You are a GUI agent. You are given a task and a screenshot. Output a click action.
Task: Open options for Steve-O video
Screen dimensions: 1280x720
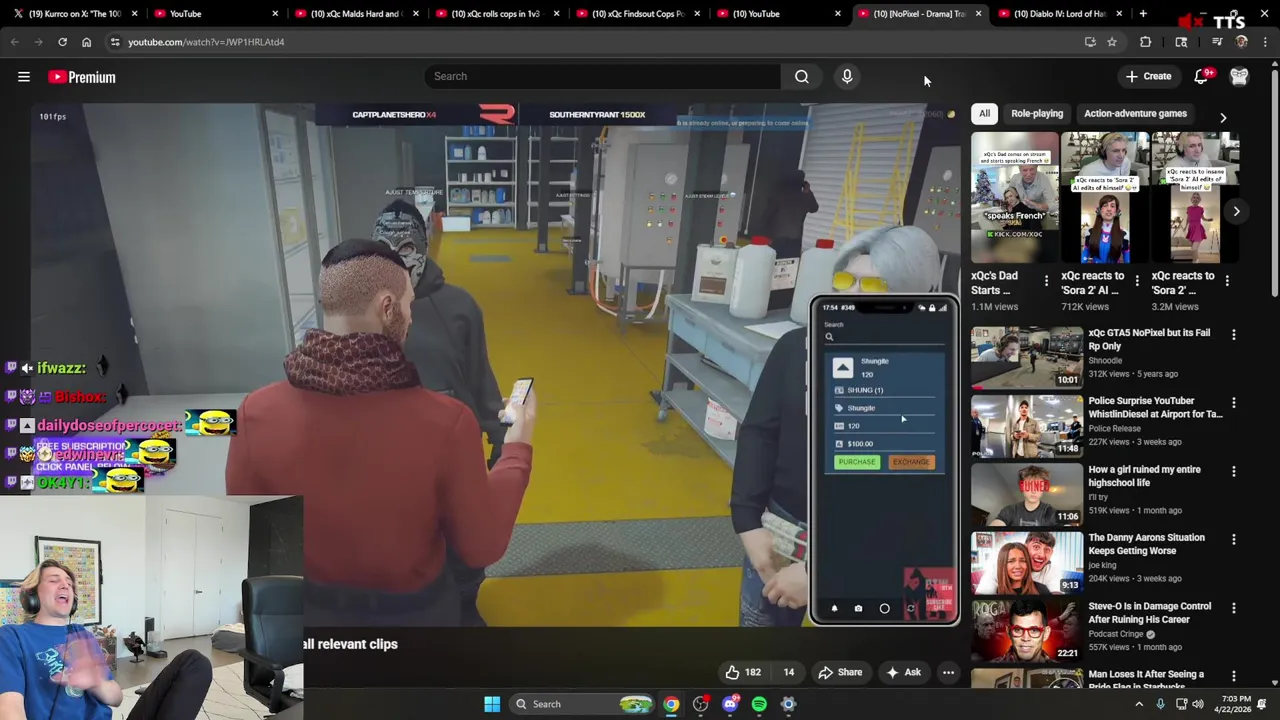(x=1233, y=607)
